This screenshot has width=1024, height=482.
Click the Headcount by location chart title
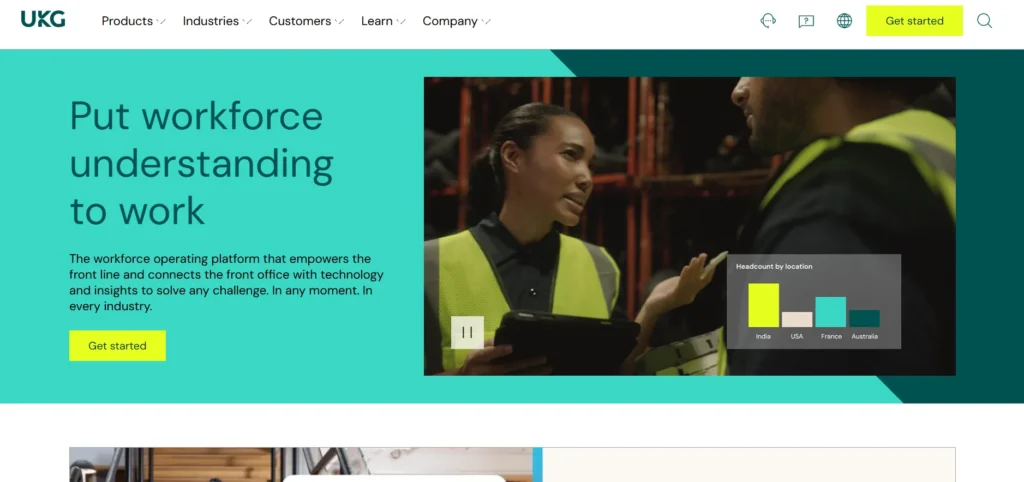point(774,266)
